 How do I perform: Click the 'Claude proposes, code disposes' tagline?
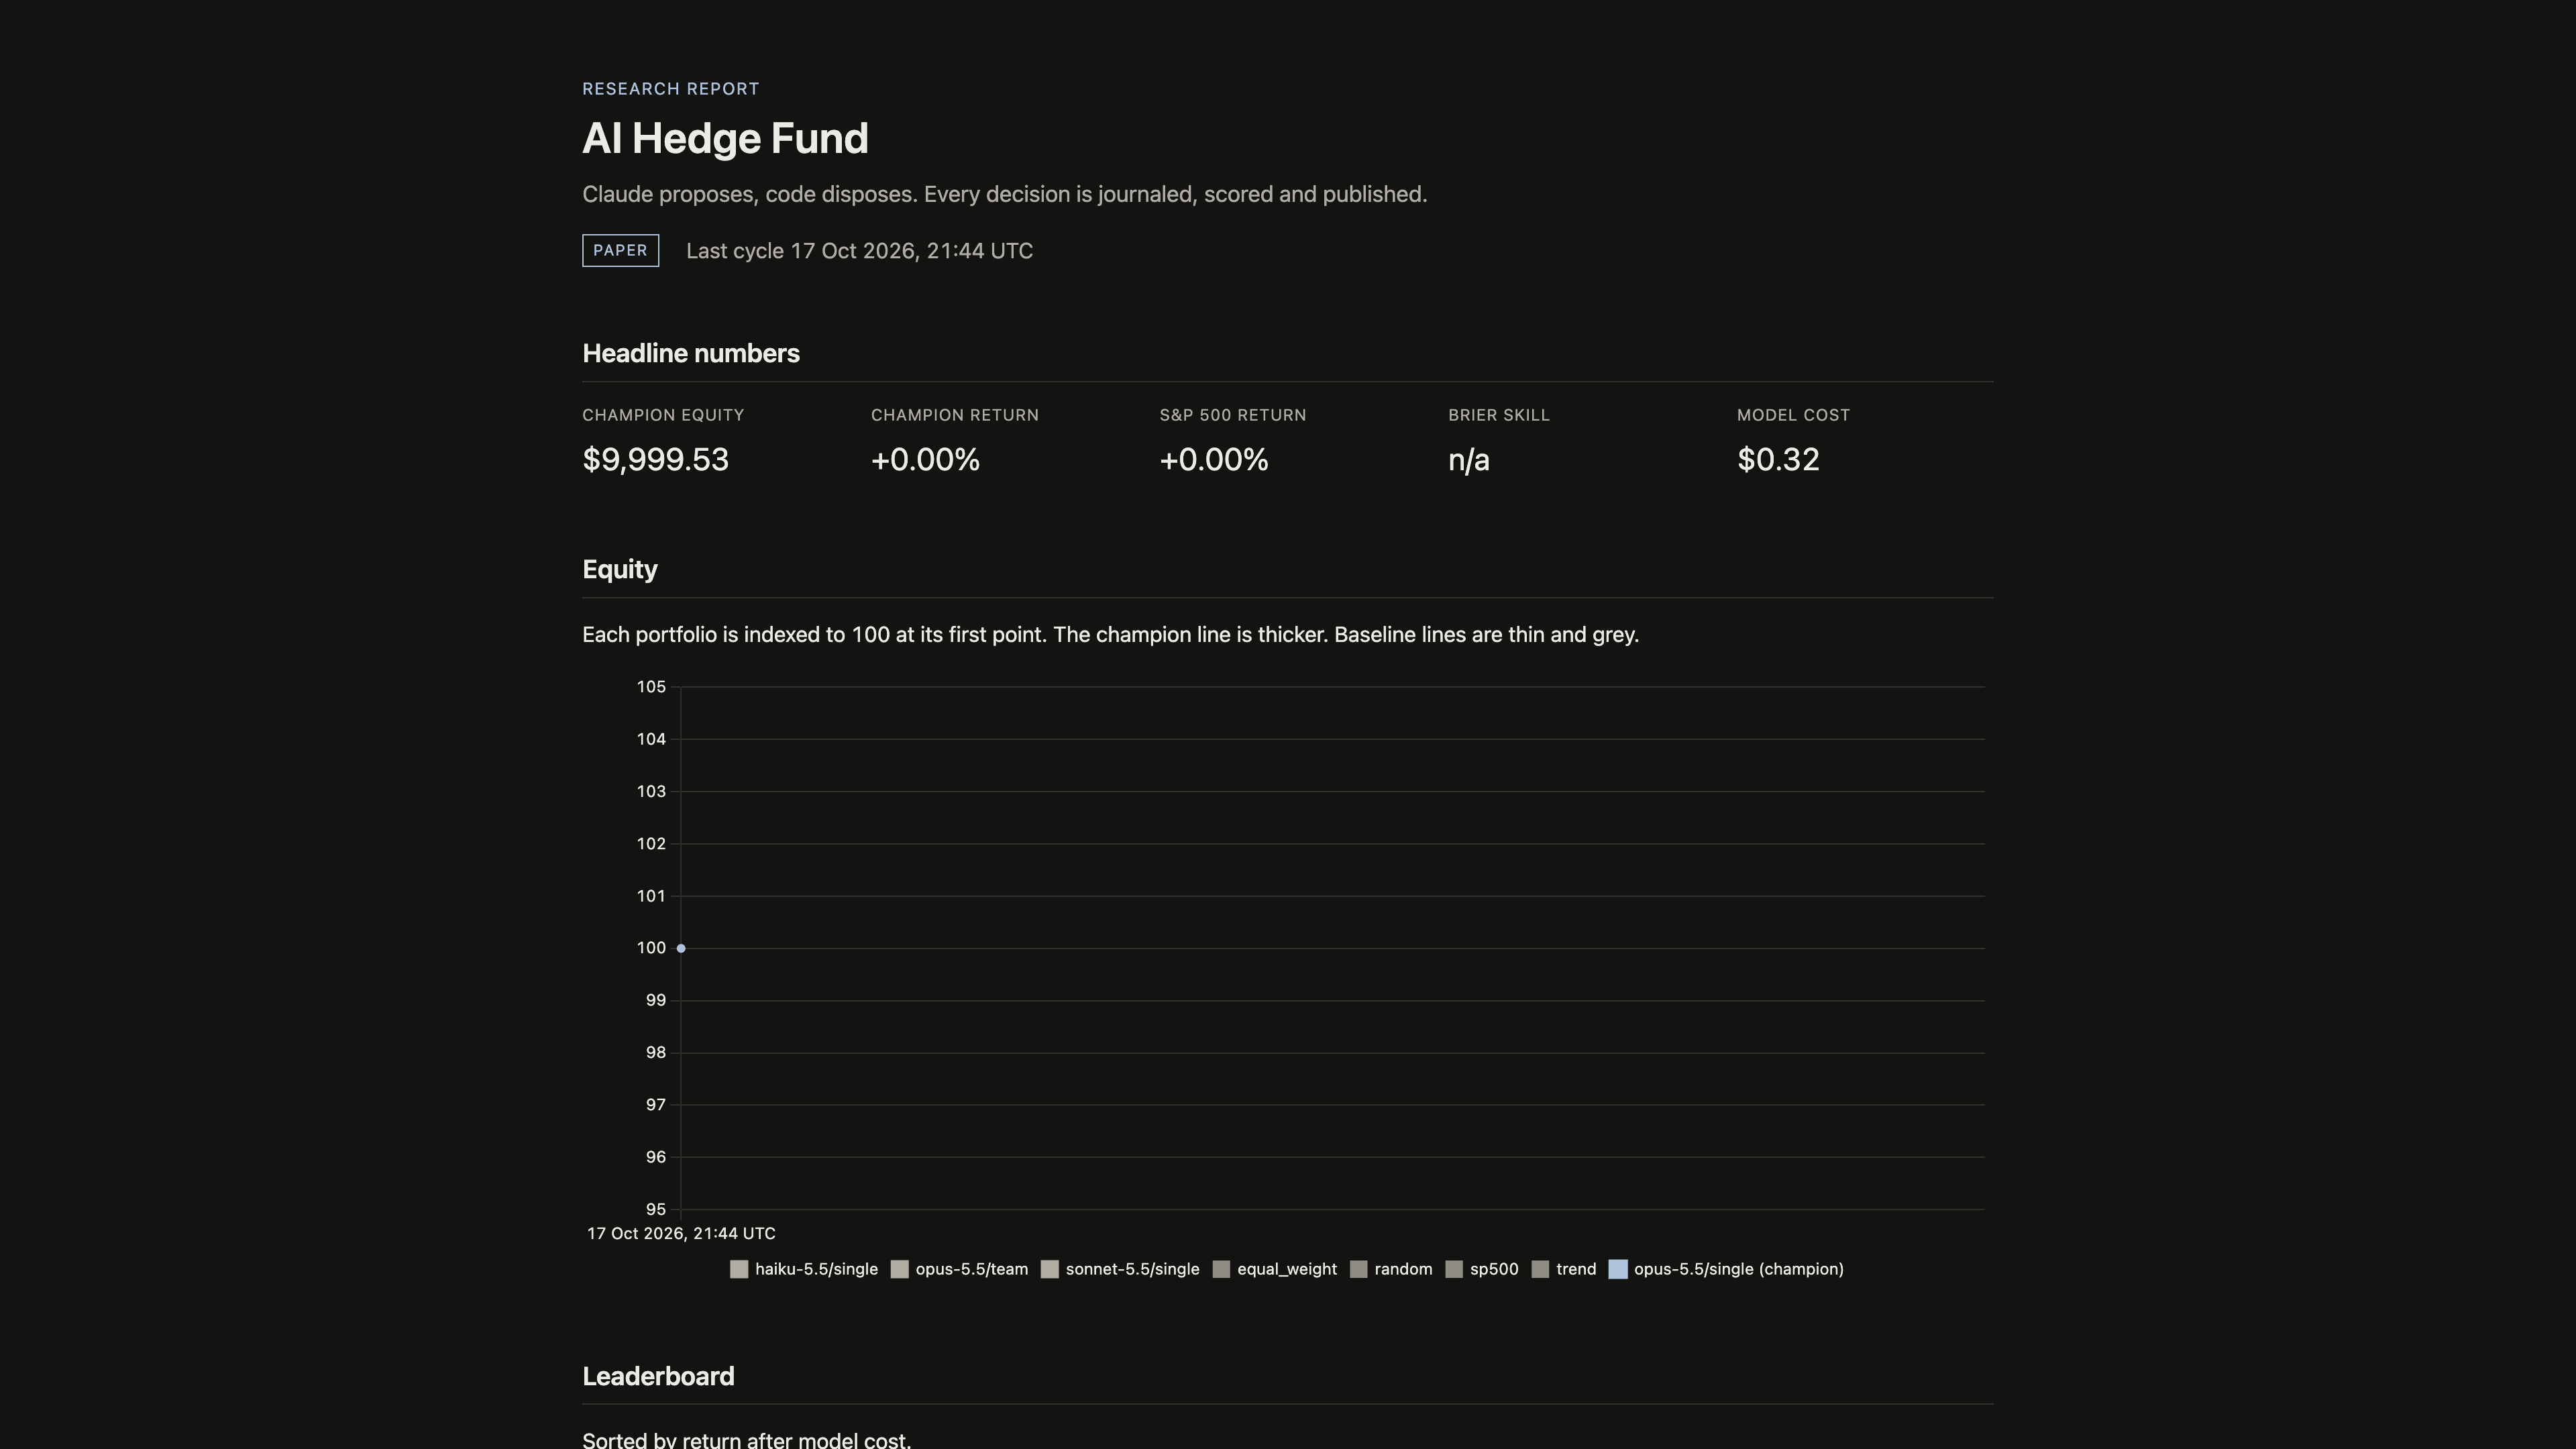1005,194
